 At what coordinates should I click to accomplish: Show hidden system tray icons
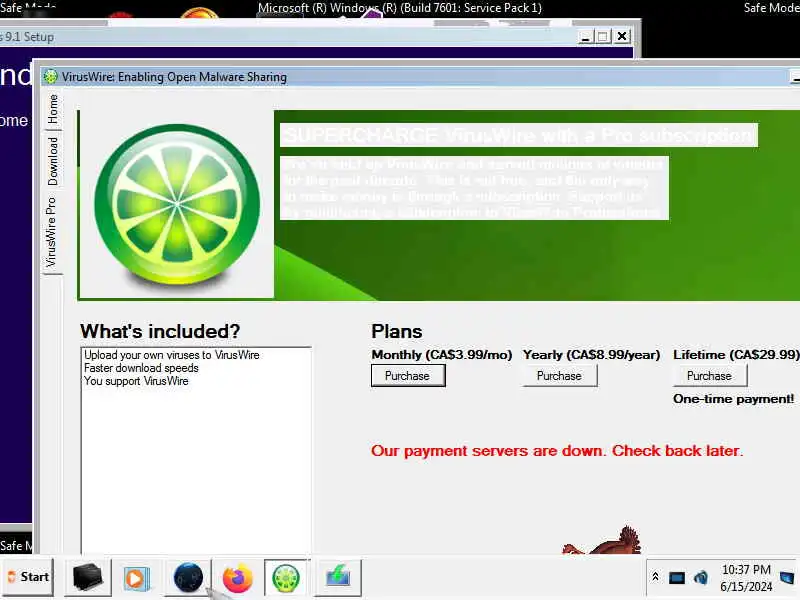click(655, 577)
